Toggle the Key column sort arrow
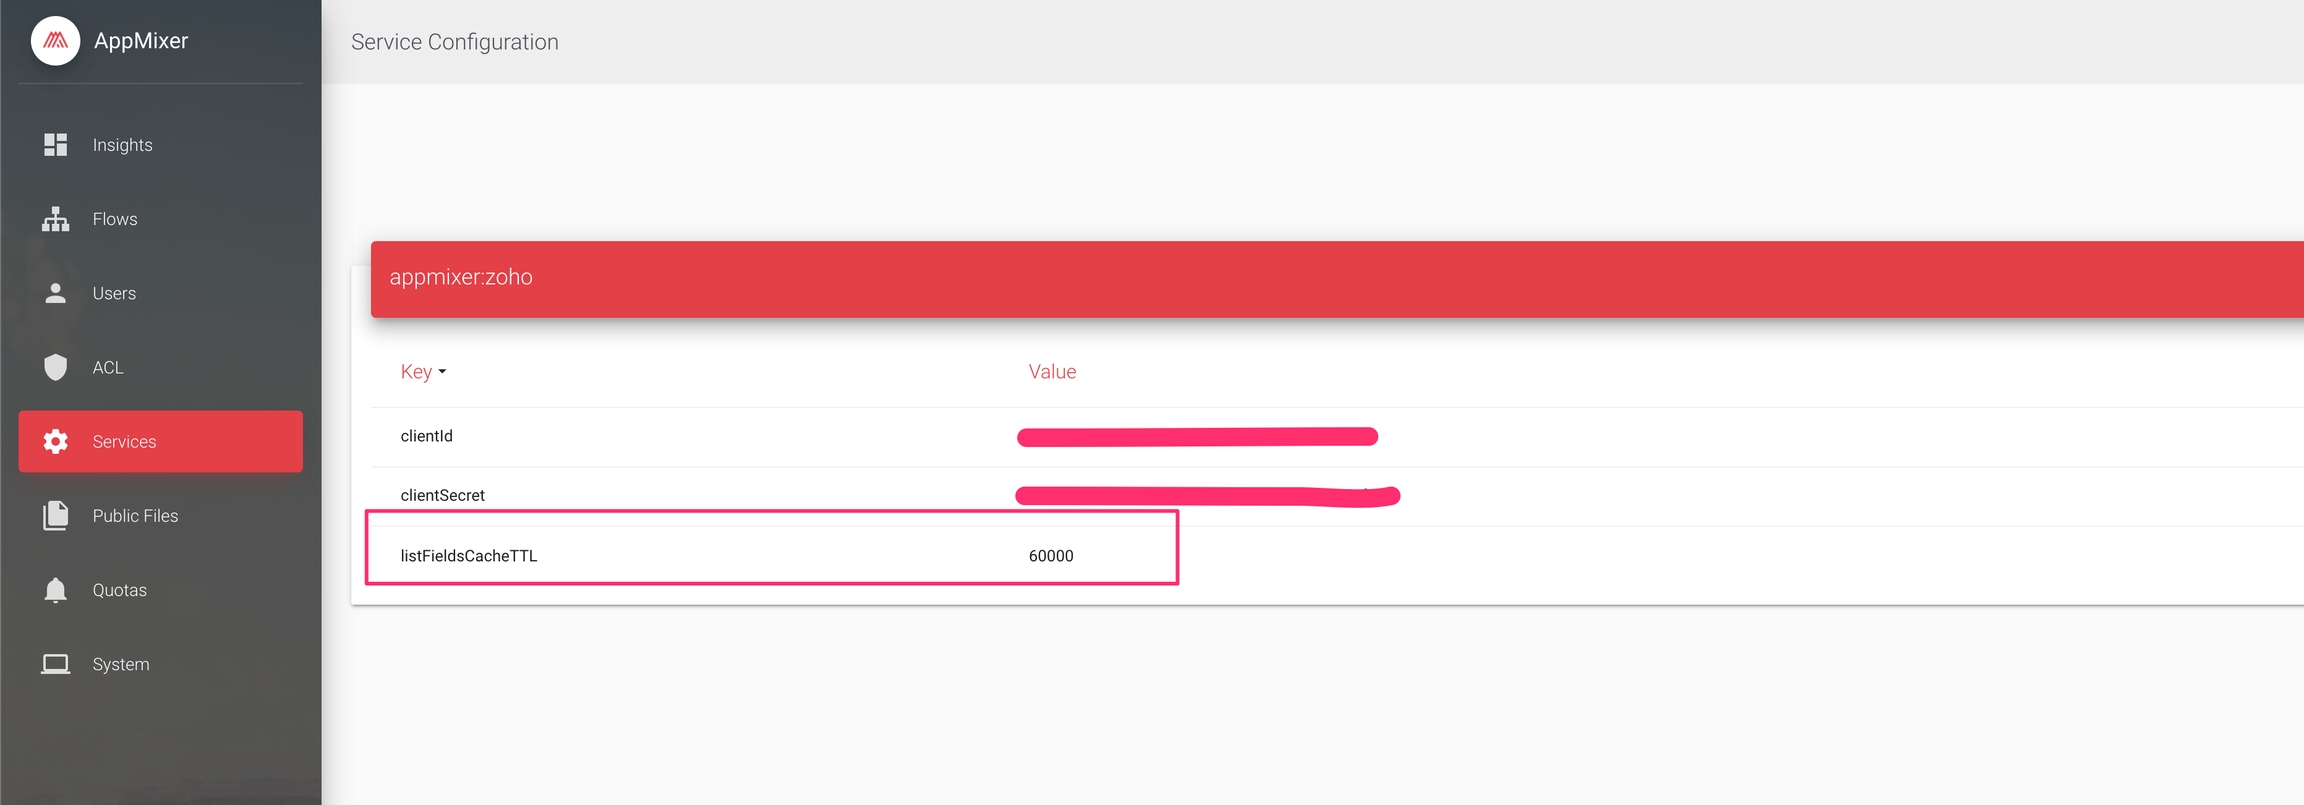This screenshot has width=2304, height=805. (x=442, y=372)
